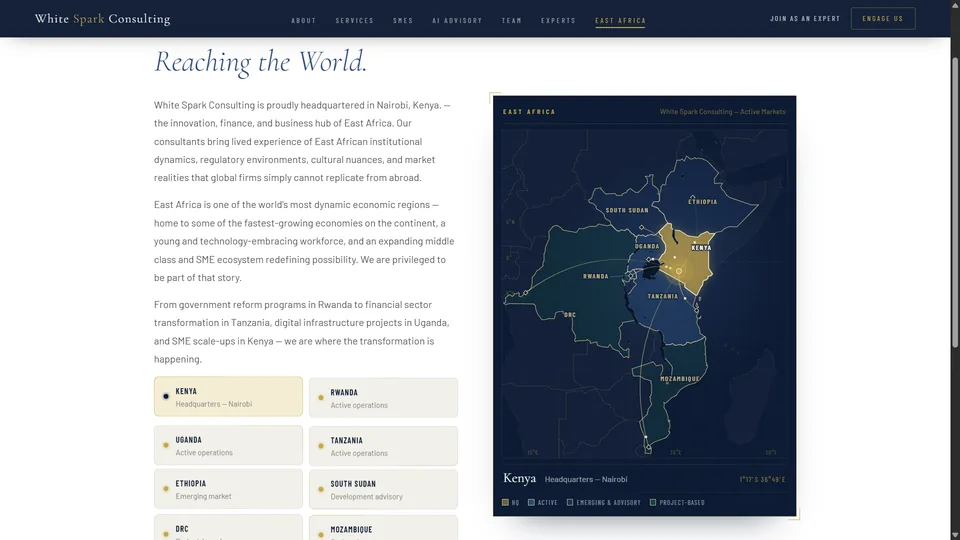Open the SMEs navigation item

[x=403, y=20]
